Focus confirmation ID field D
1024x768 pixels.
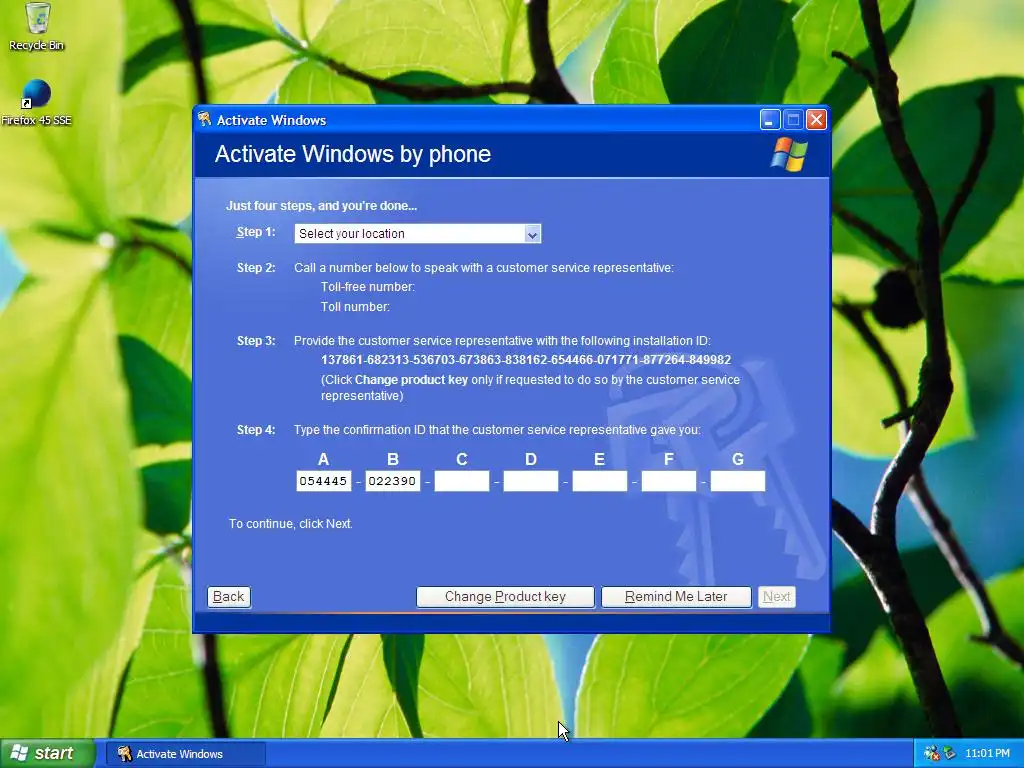(531, 481)
